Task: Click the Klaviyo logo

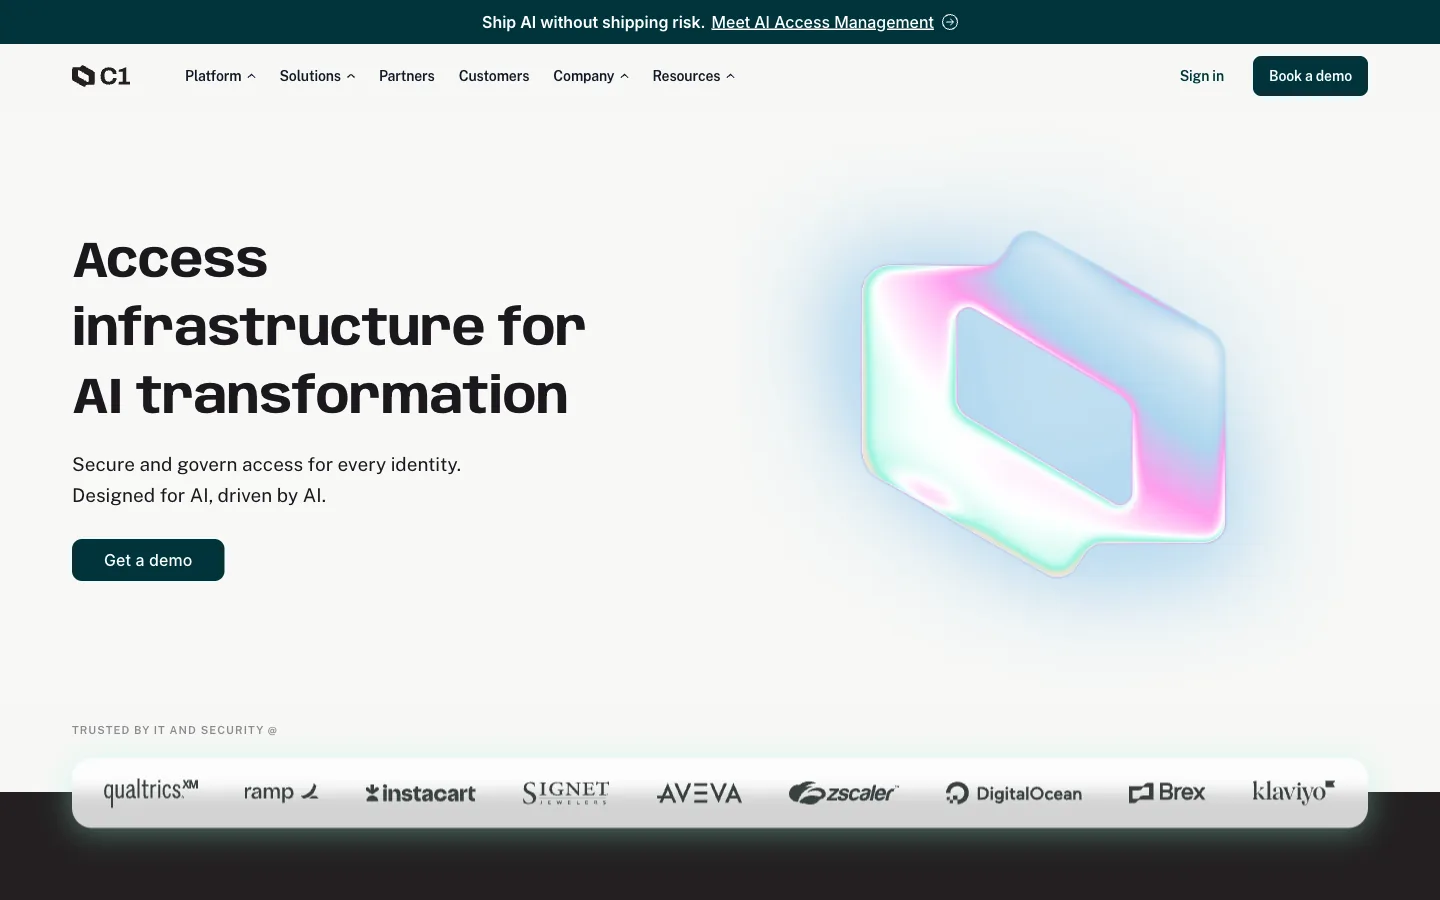Action: 1294,792
